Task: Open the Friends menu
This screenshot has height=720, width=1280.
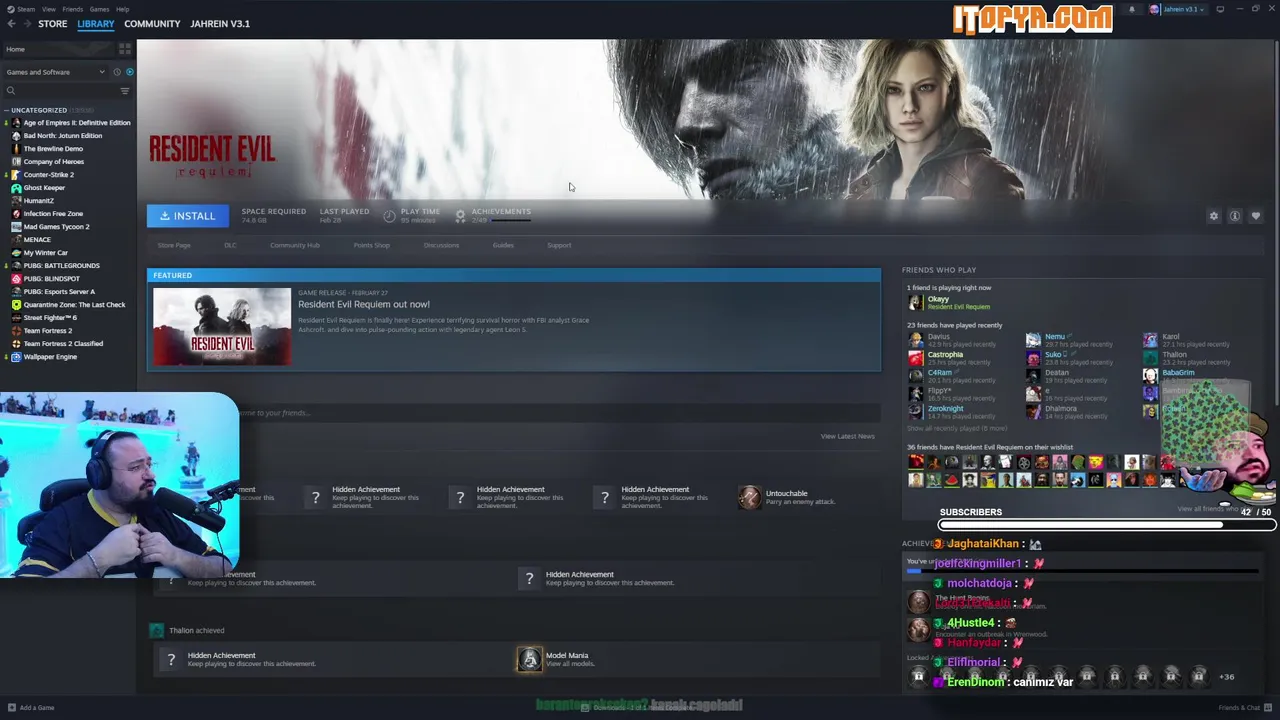Action: [x=73, y=9]
